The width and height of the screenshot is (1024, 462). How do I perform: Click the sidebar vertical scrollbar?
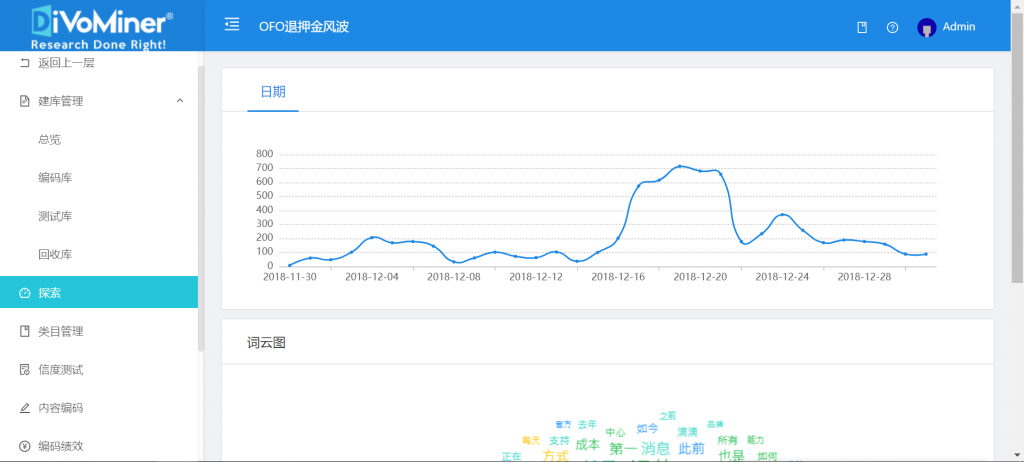tap(201, 208)
